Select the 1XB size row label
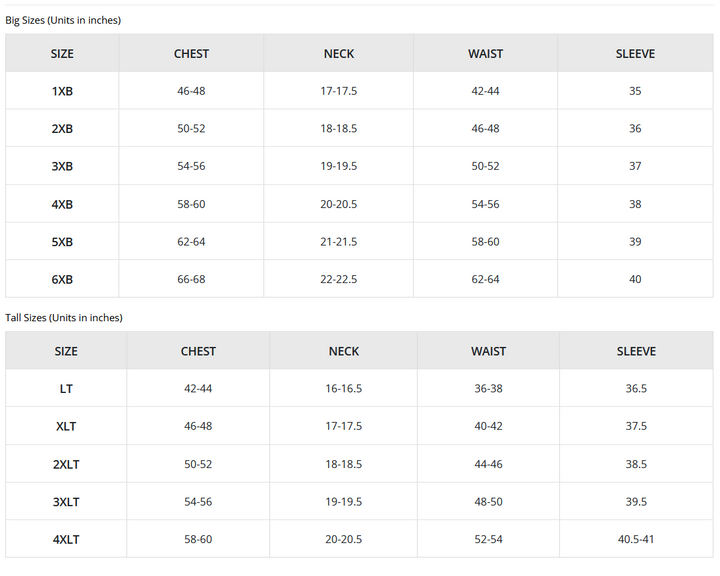The height and width of the screenshot is (576, 720). (x=62, y=91)
